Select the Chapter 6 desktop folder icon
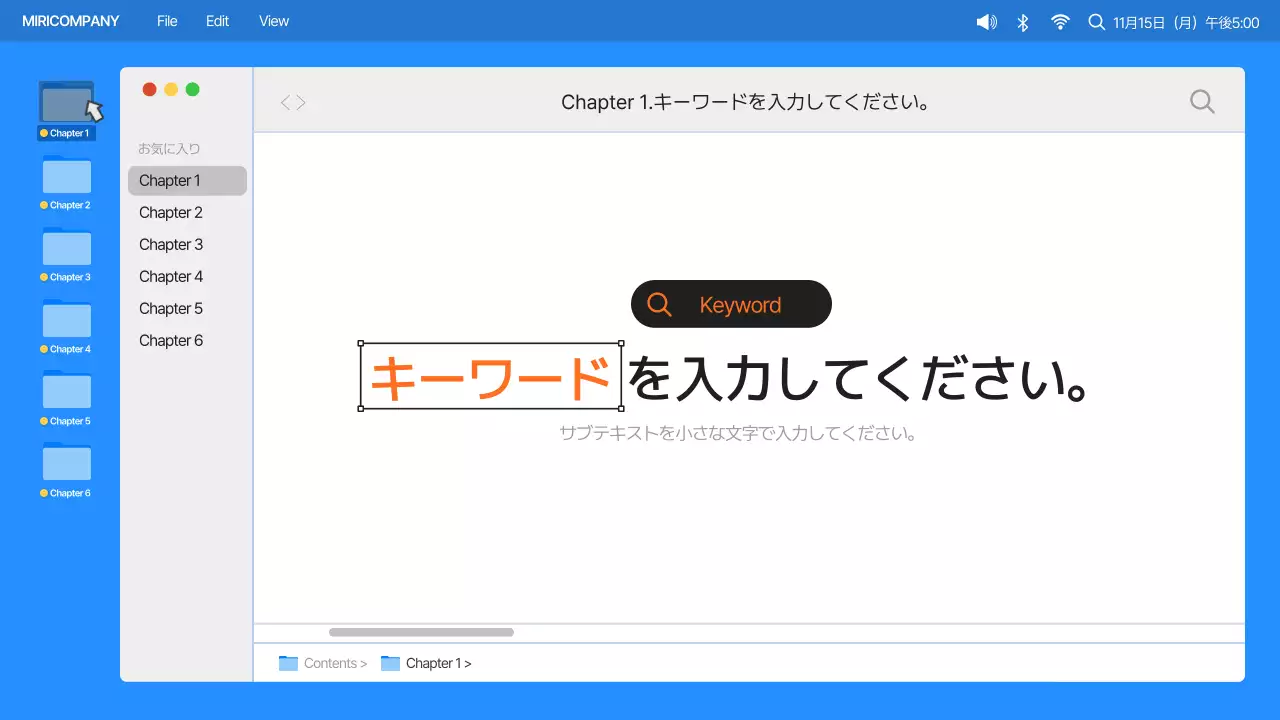The height and width of the screenshot is (720, 1280). coord(66,464)
